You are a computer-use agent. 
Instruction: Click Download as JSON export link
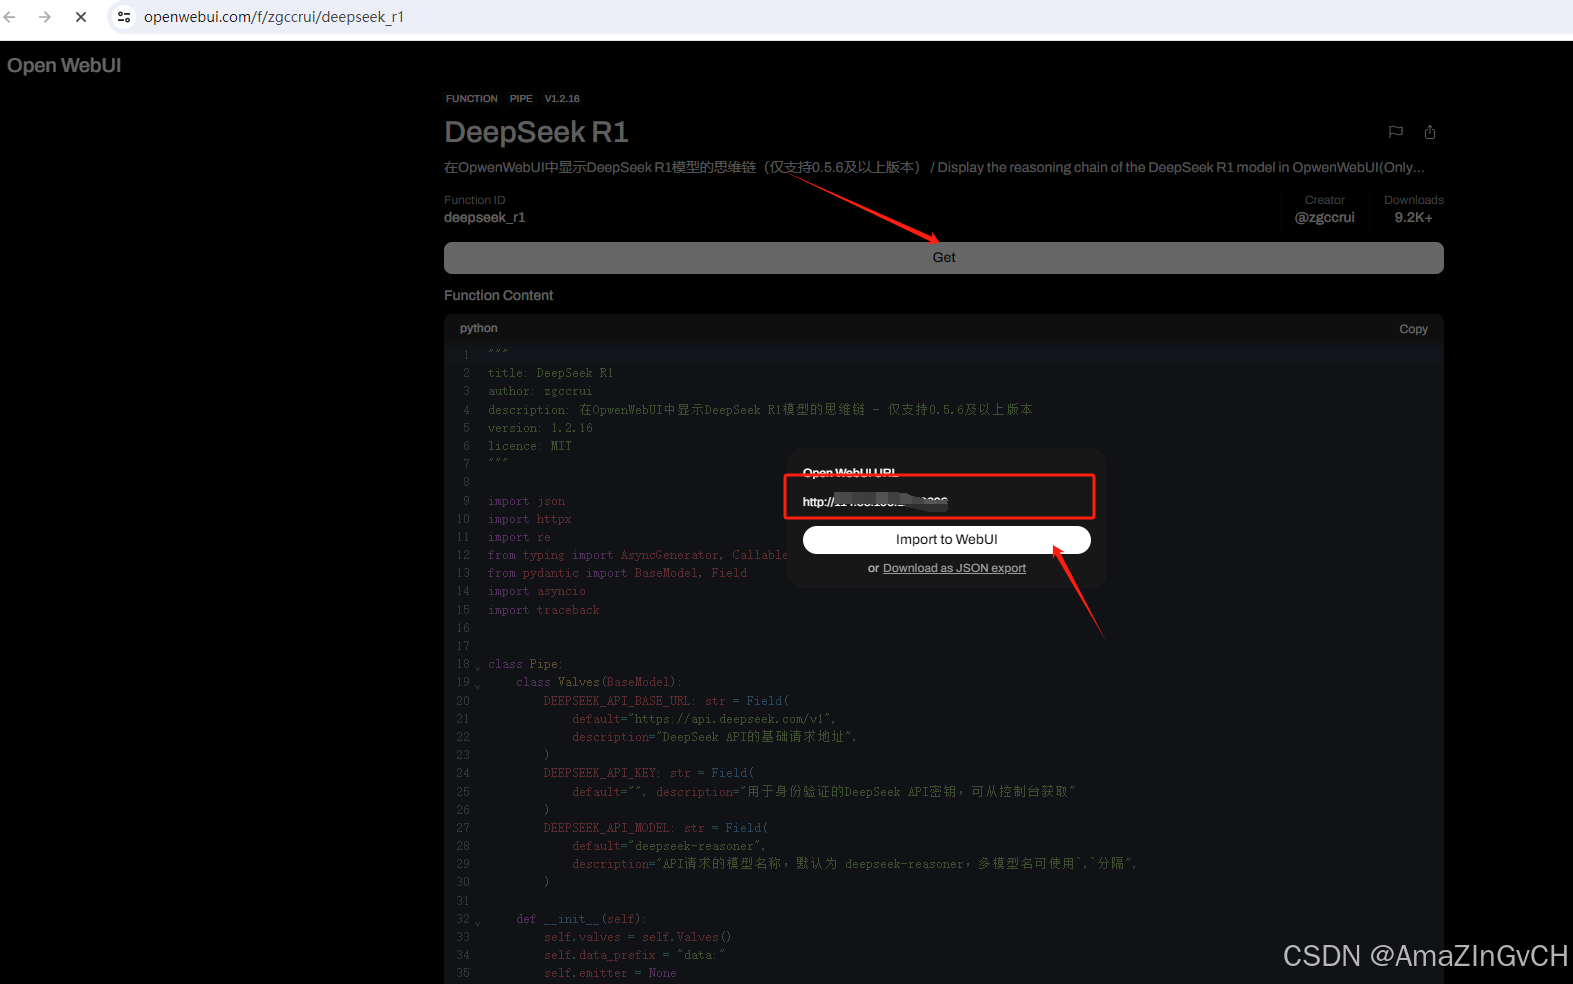click(954, 568)
